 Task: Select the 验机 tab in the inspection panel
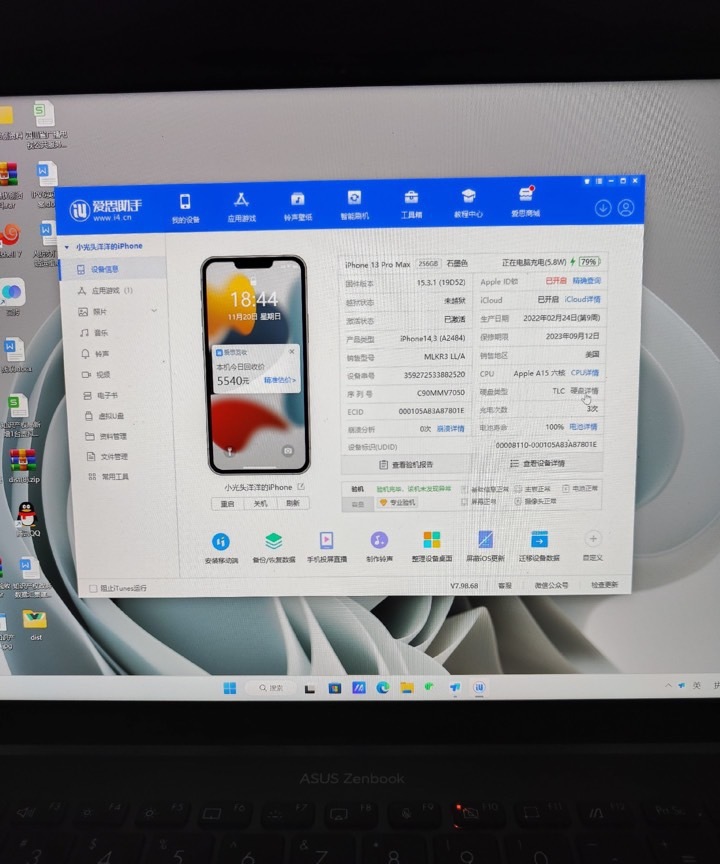357,489
